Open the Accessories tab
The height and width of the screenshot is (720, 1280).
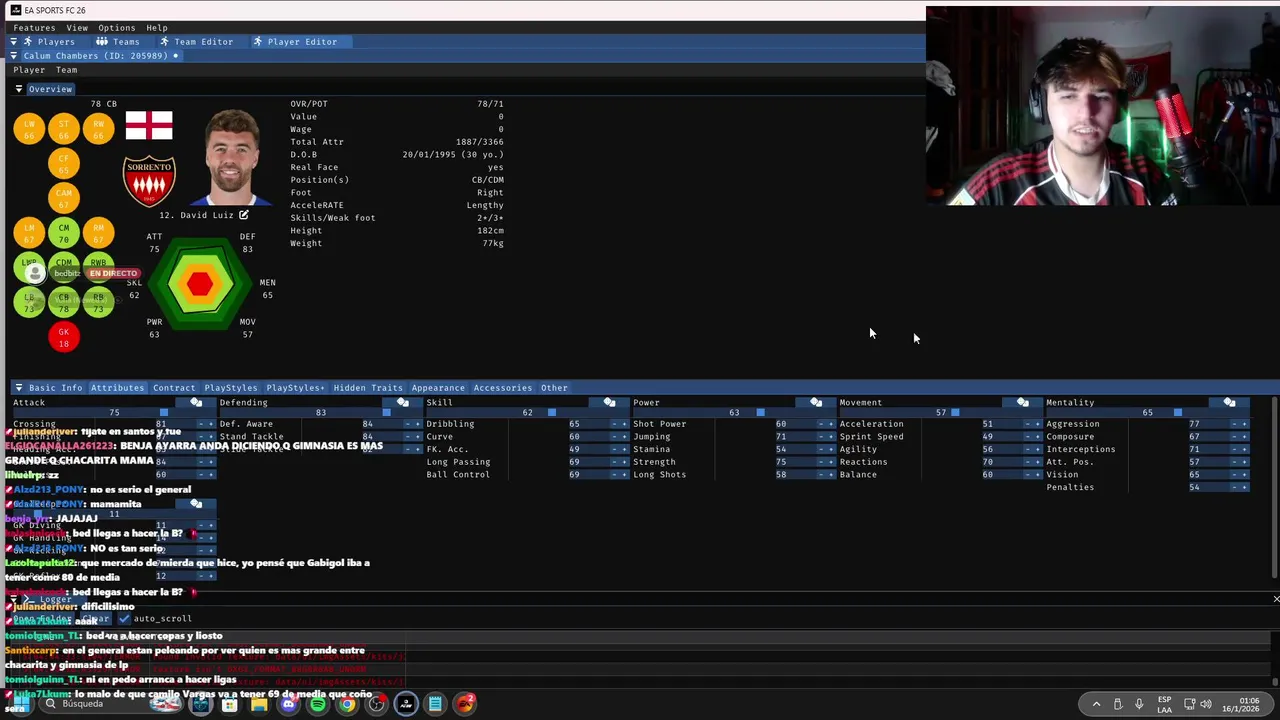(x=503, y=388)
